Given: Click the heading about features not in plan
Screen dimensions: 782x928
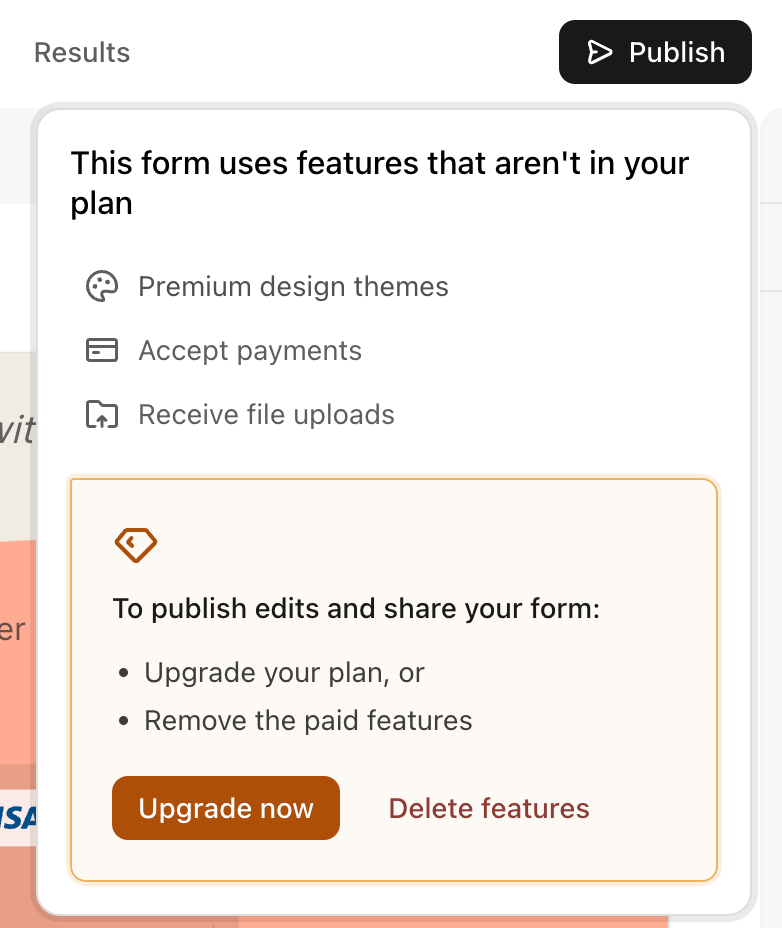Looking at the screenshot, I should point(380,183).
